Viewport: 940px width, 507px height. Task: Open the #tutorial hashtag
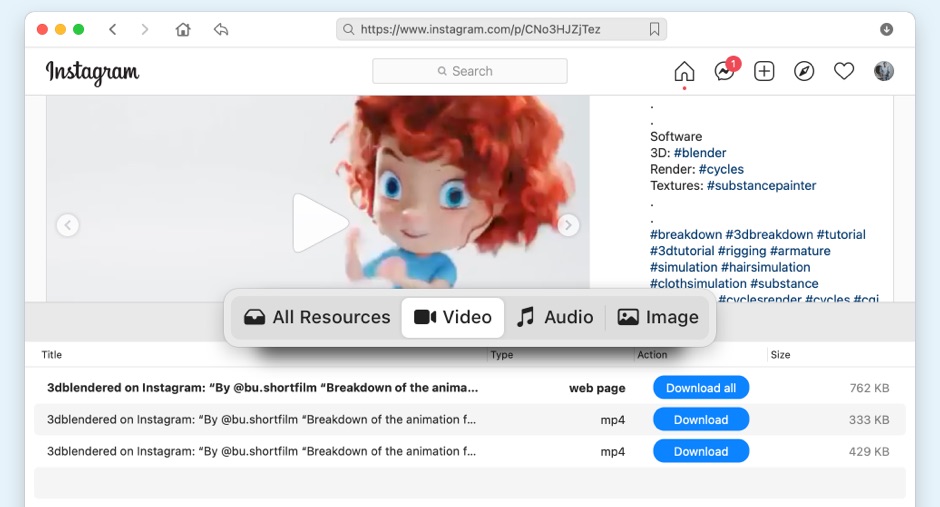tap(841, 234)
